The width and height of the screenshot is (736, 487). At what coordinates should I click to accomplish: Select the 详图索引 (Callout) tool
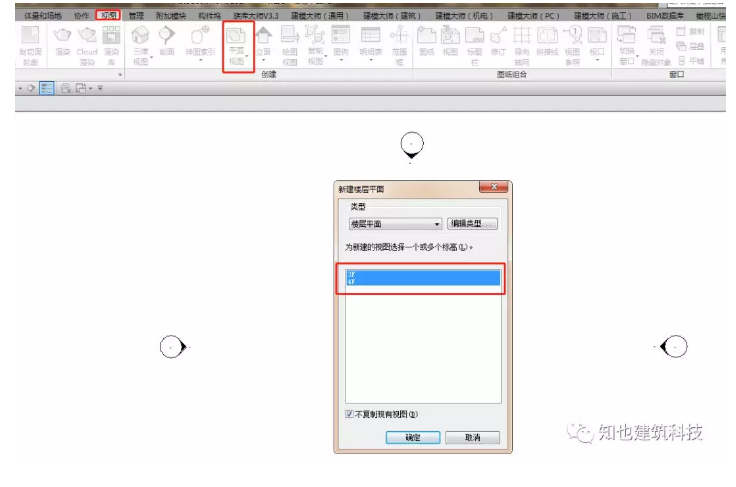pos(199,41)
